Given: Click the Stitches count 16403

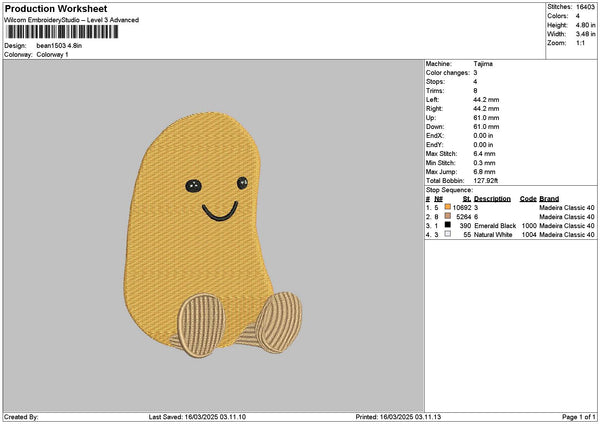Looking at the screenshot, I should click(587, 7).
